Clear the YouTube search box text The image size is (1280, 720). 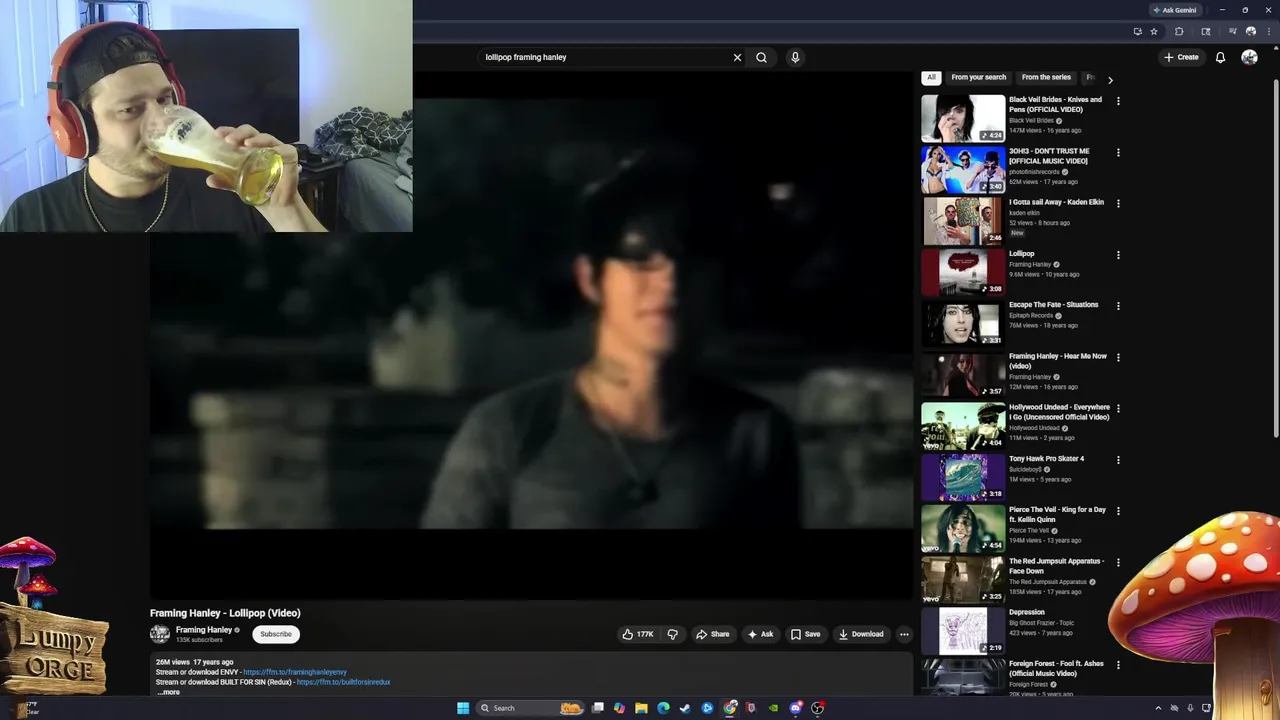tap(737, 57)
